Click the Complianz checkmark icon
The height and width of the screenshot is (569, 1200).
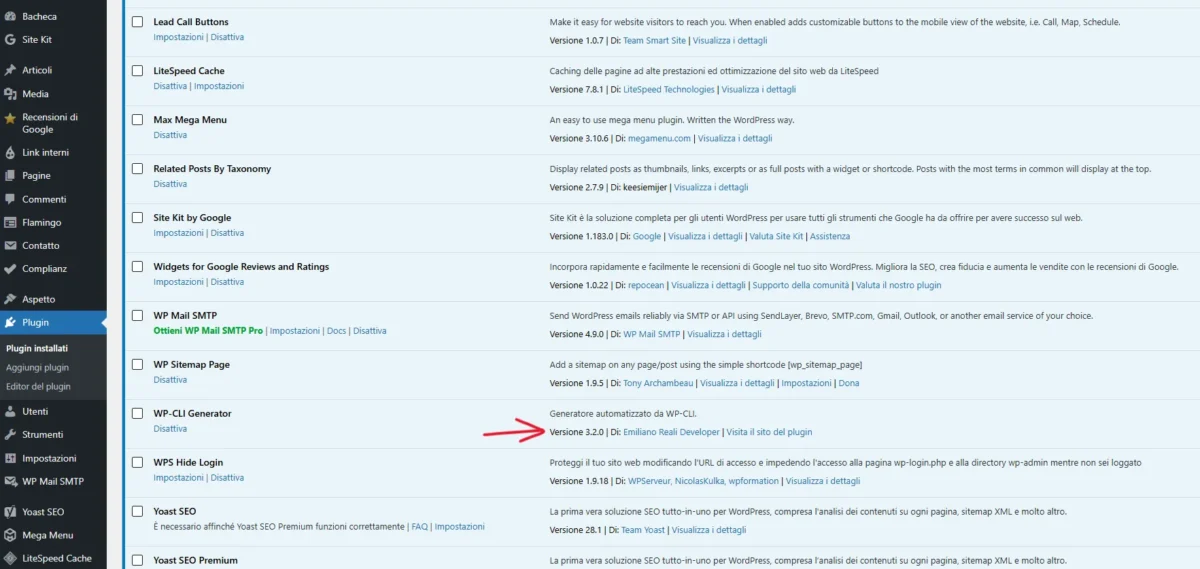(10, 269)
